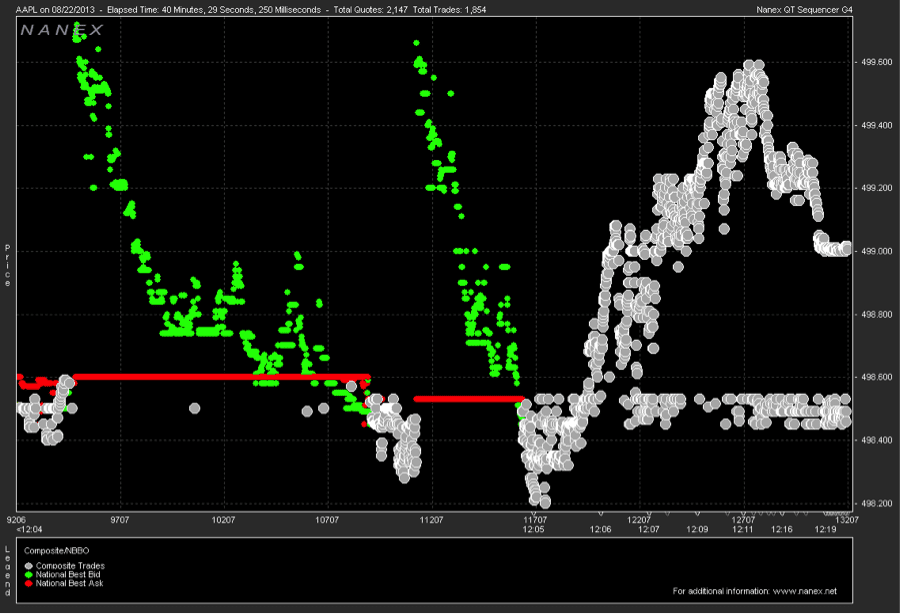Click the NANEX logo watermark
The width and height of the screenshot is (900, 614).
point(61,31)
